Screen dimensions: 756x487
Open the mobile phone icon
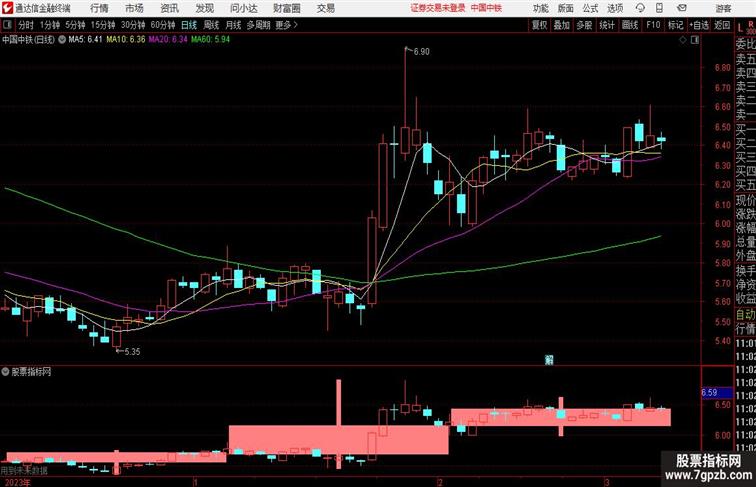tap(660, 8)
